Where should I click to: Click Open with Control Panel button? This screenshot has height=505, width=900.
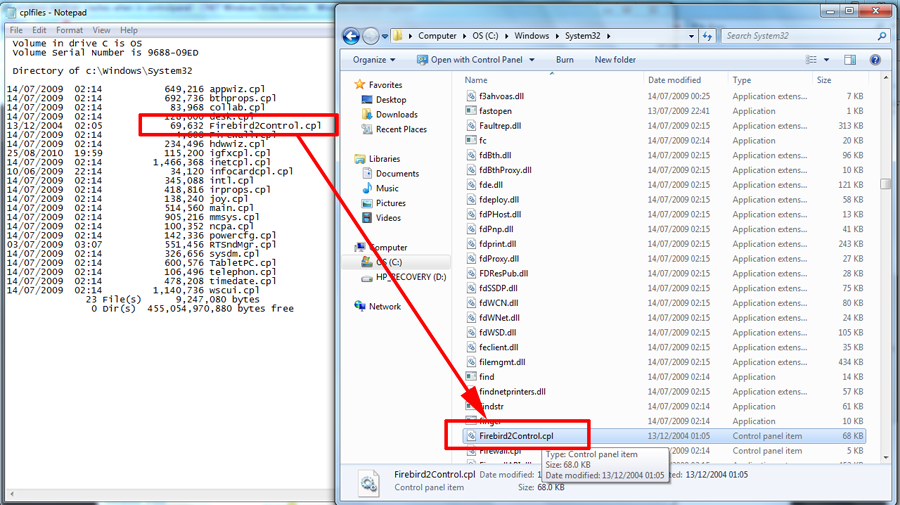click(470, 60)
